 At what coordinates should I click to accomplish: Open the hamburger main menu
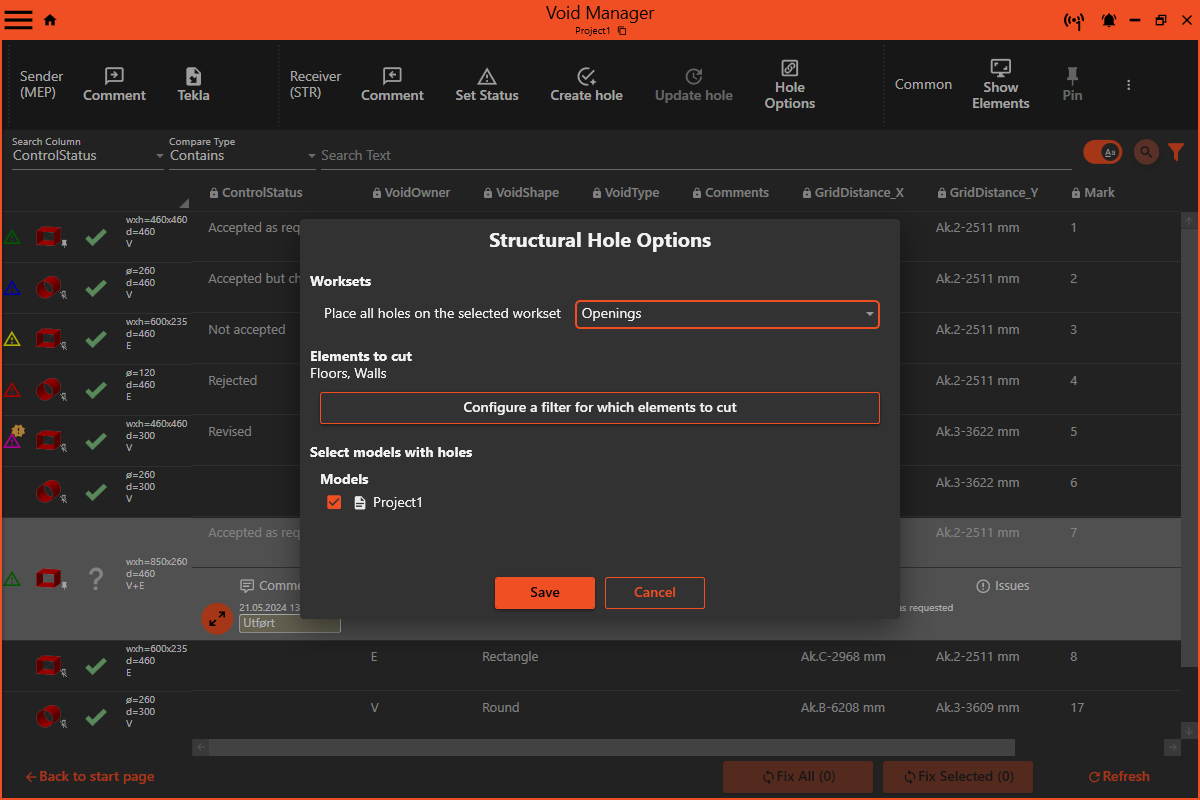click(19, 20)
